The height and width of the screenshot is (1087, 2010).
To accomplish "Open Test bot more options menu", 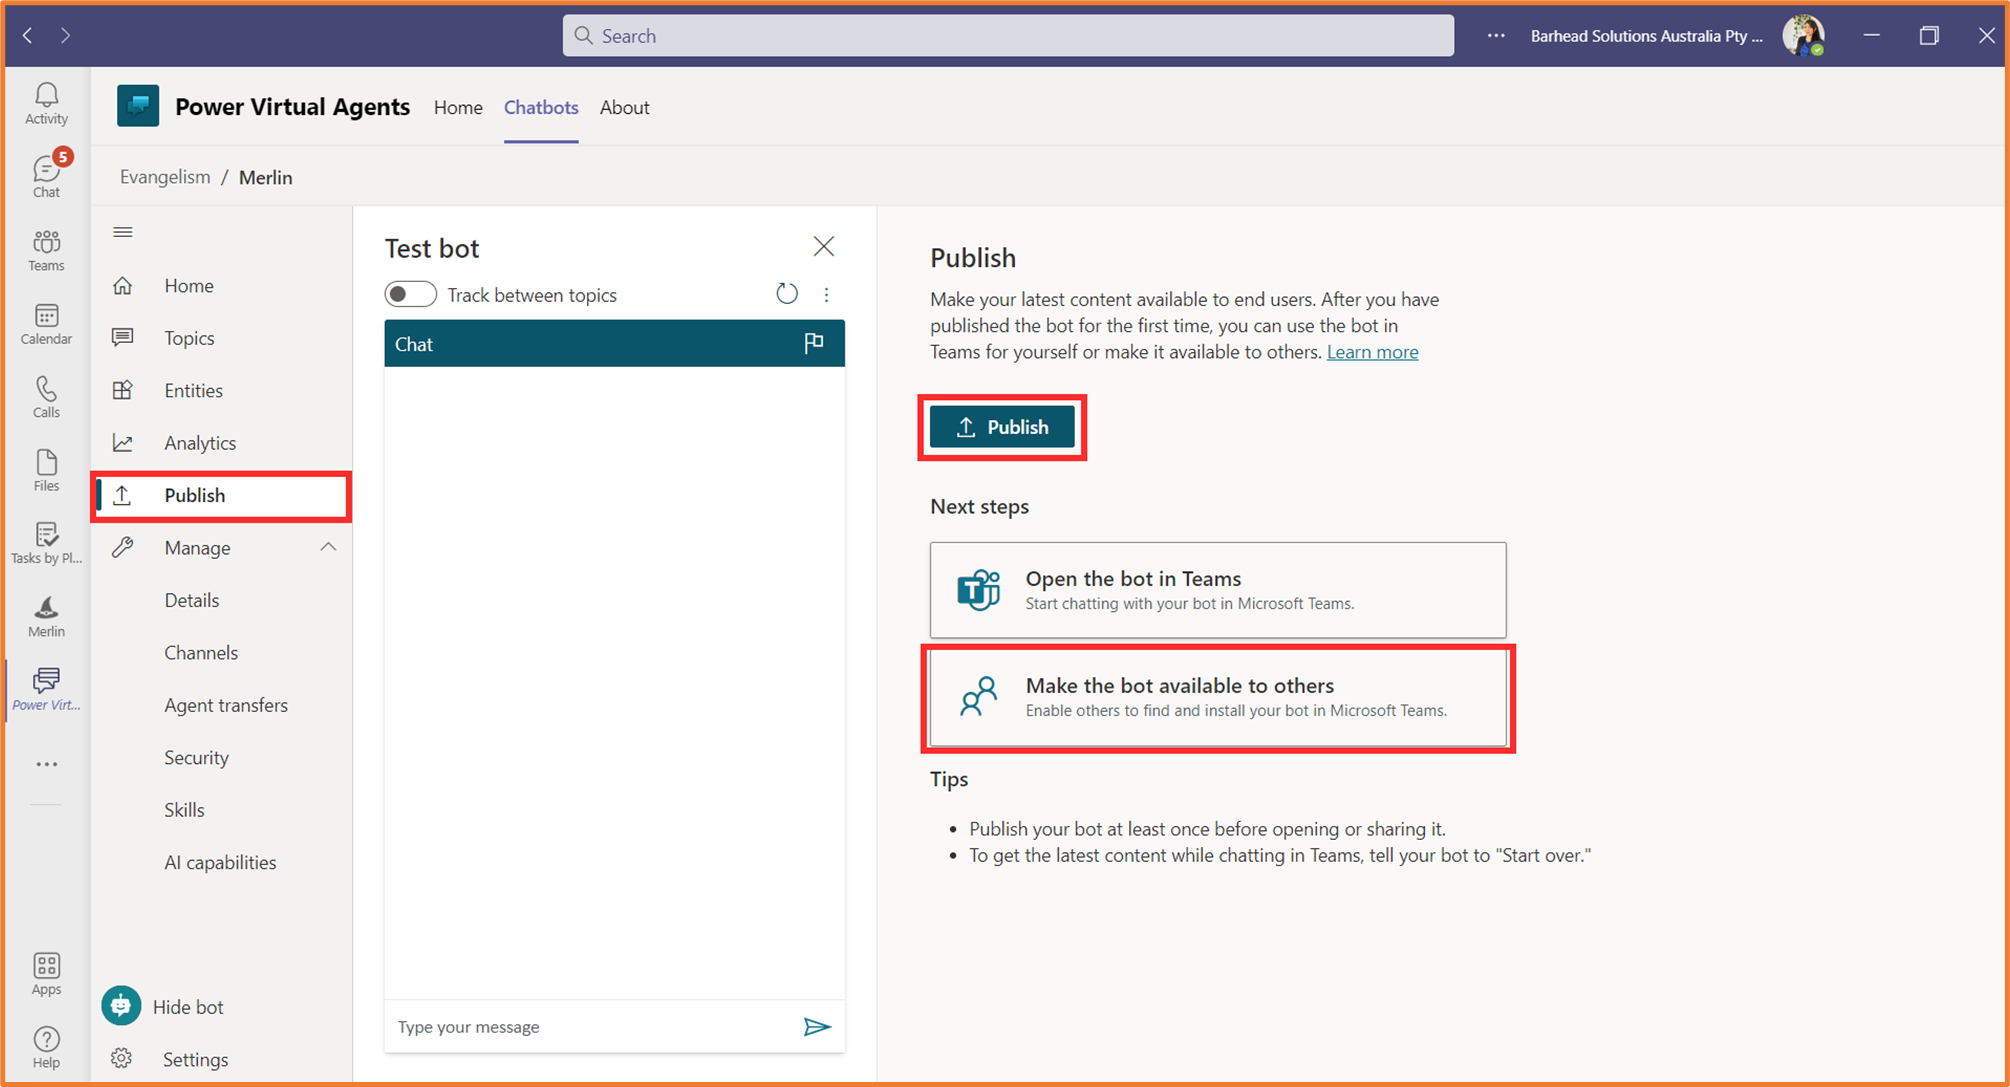I will (826, 294).
